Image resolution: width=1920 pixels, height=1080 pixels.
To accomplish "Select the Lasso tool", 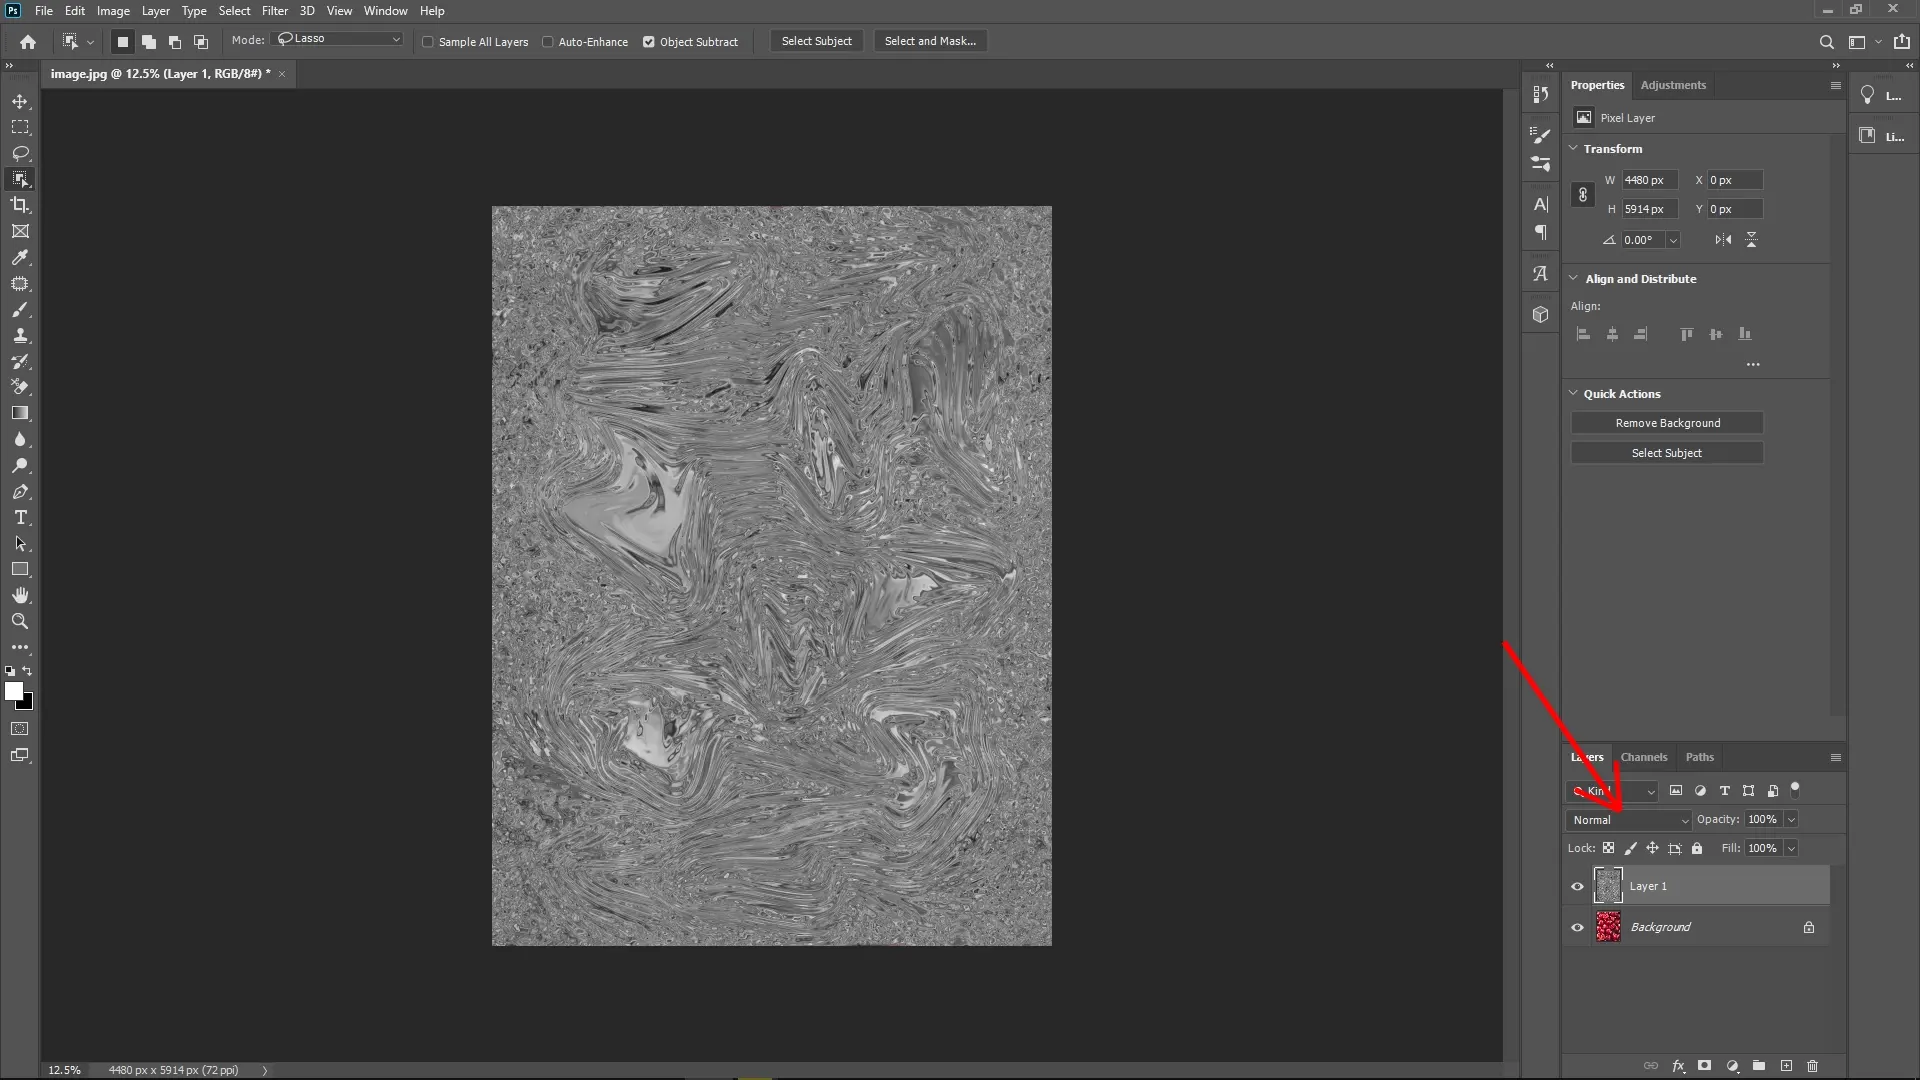I will tap(20, 153).
